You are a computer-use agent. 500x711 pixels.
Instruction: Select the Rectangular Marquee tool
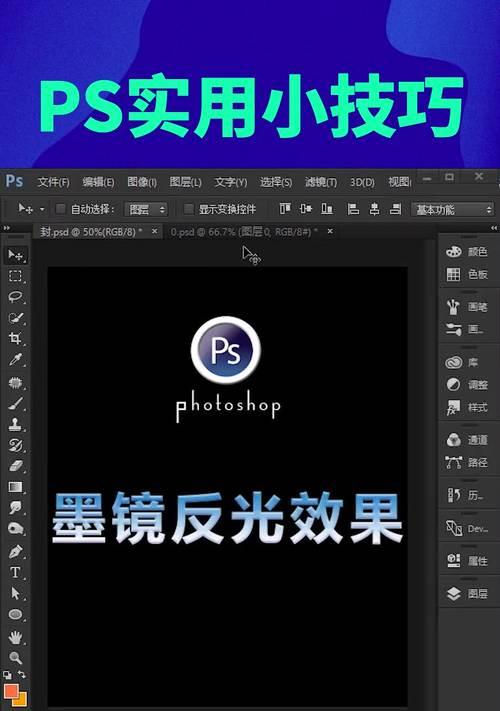15,276
